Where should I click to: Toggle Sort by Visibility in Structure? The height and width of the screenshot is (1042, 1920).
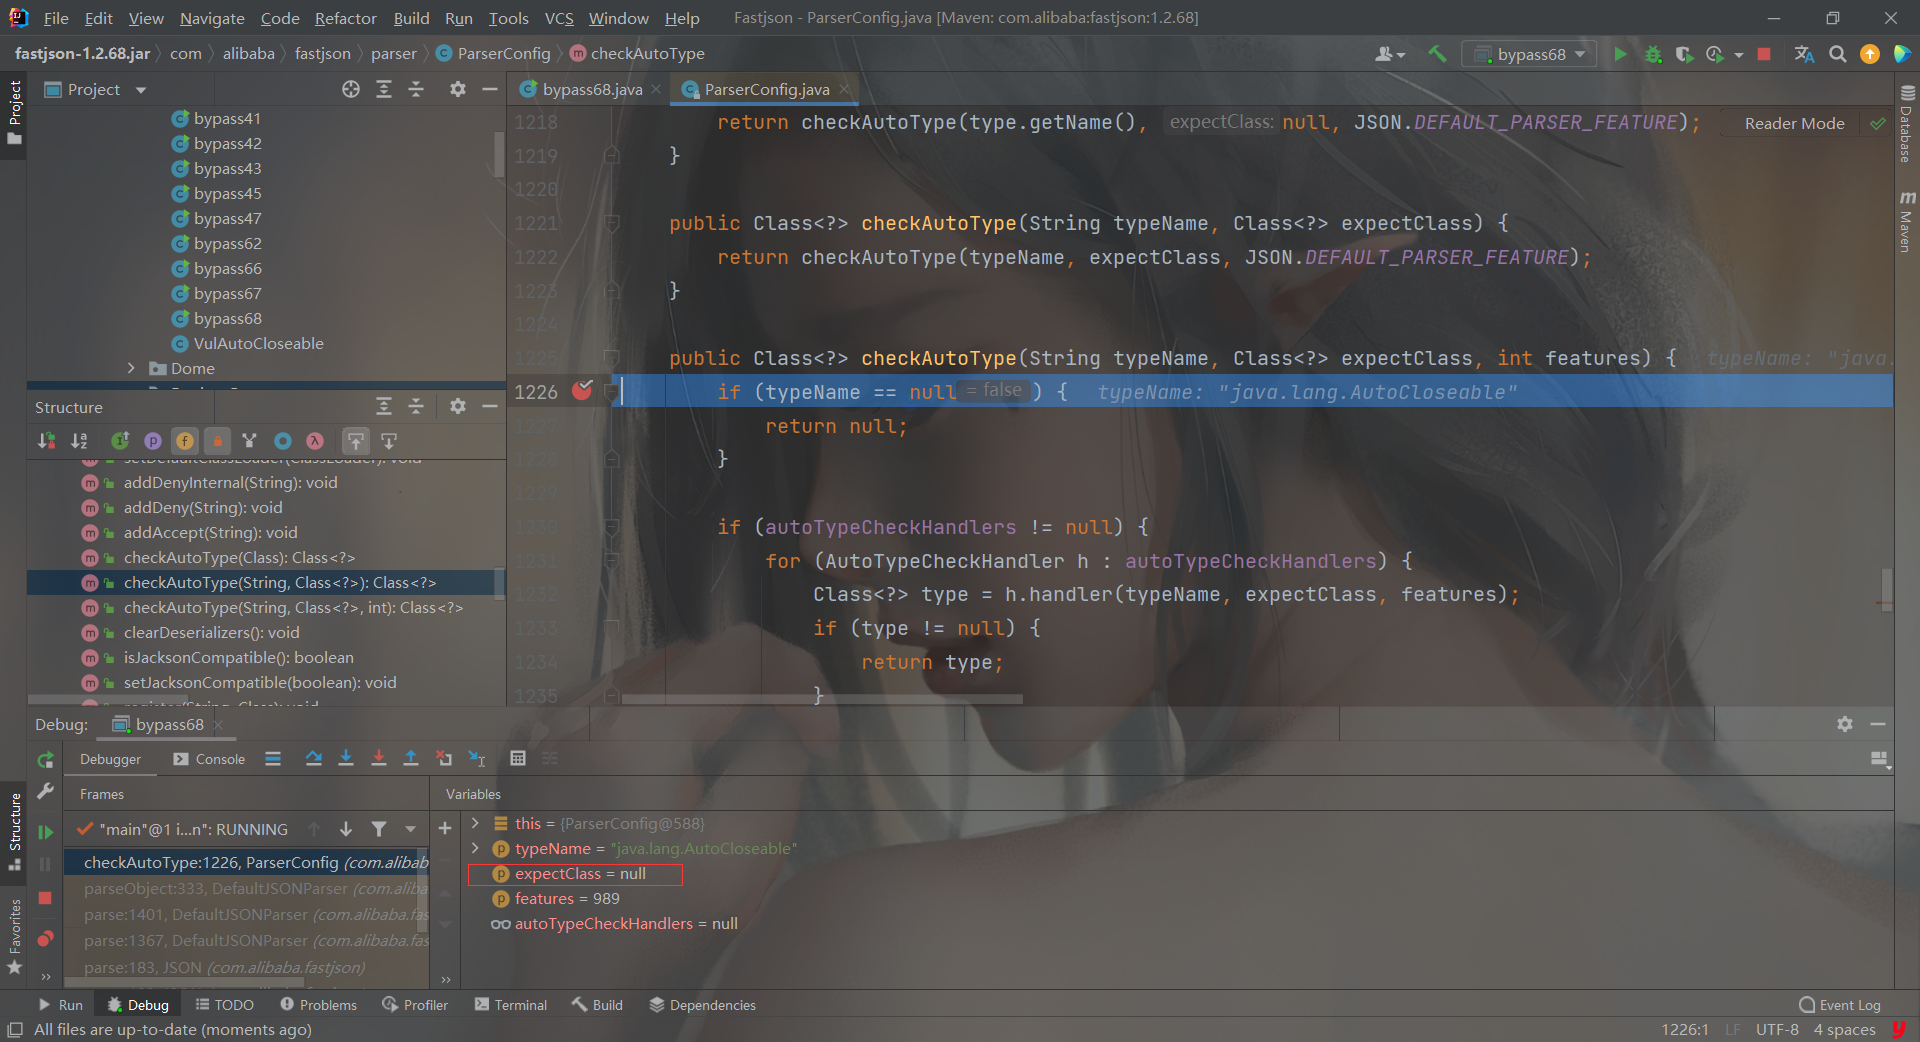[x=46, y=441]
